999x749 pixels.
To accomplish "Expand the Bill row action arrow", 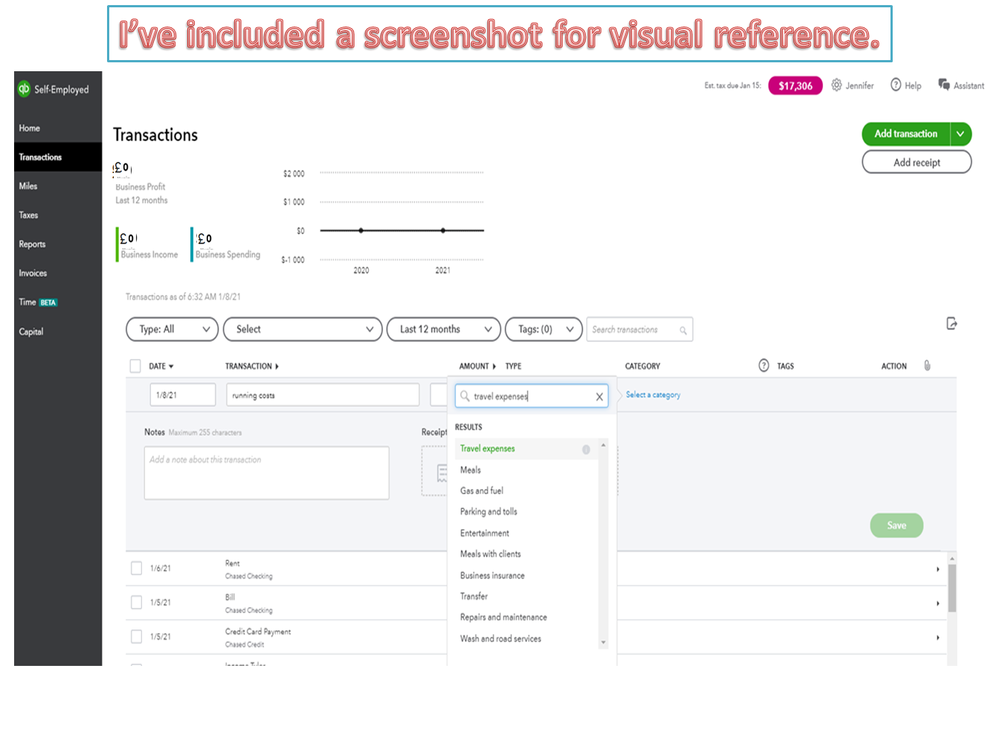I will (x=937, y=603).
